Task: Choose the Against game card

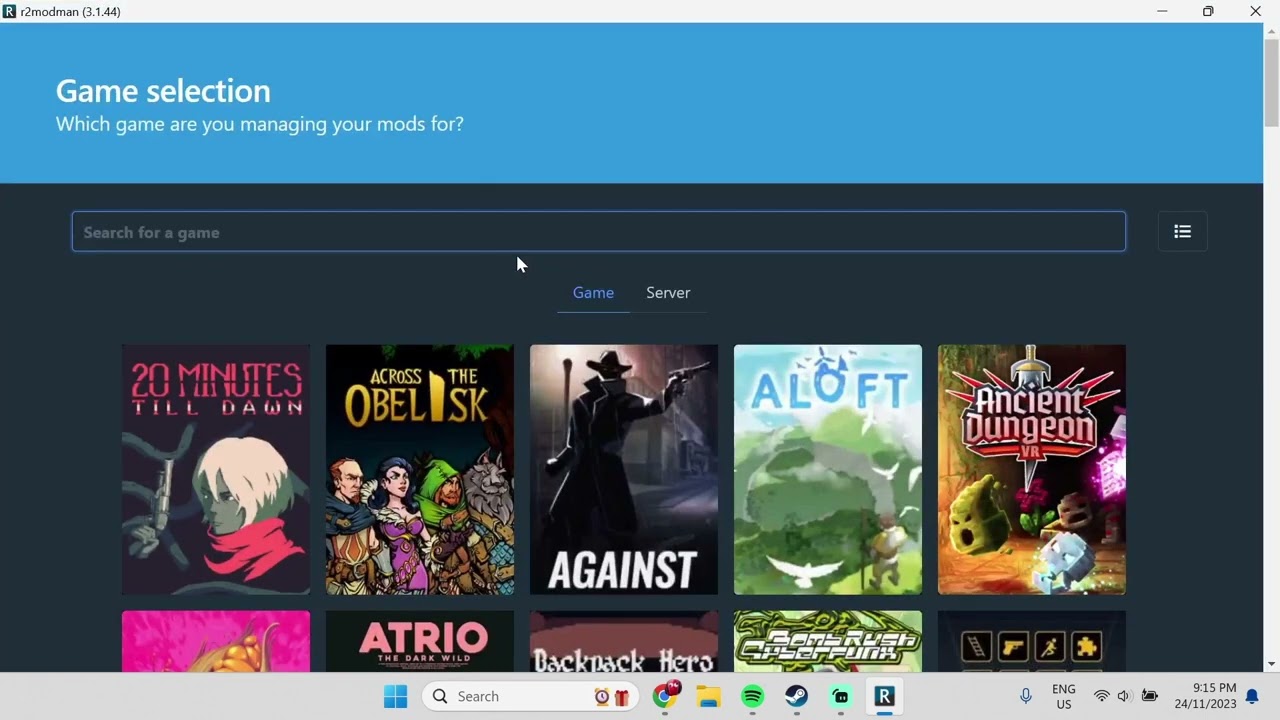Action: [624, 470]
